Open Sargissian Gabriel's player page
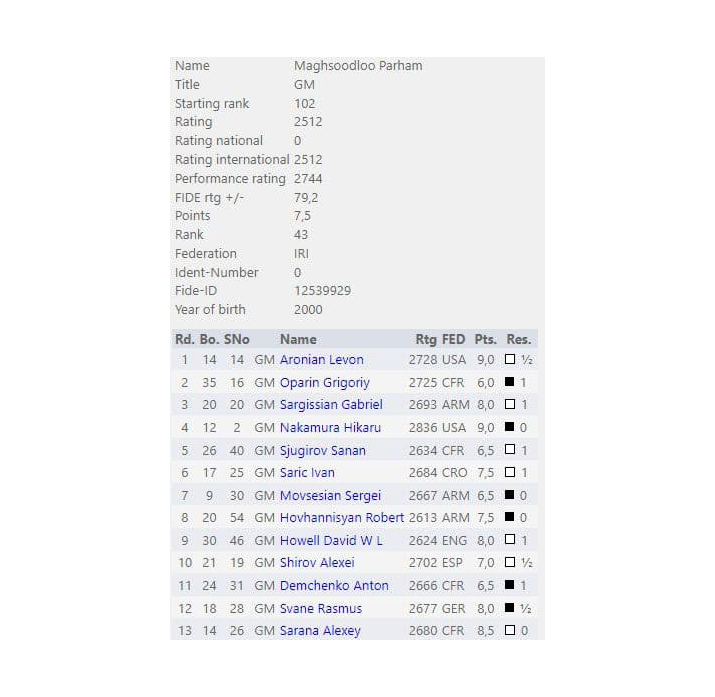 [x=331, y=404]
